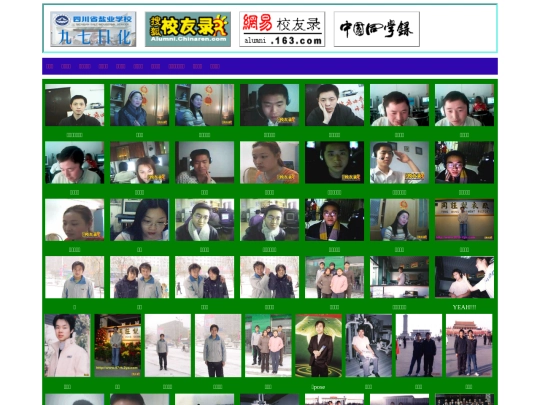540x405 pixels.
Task: Click the pose caption text
Action: (319, 387)
